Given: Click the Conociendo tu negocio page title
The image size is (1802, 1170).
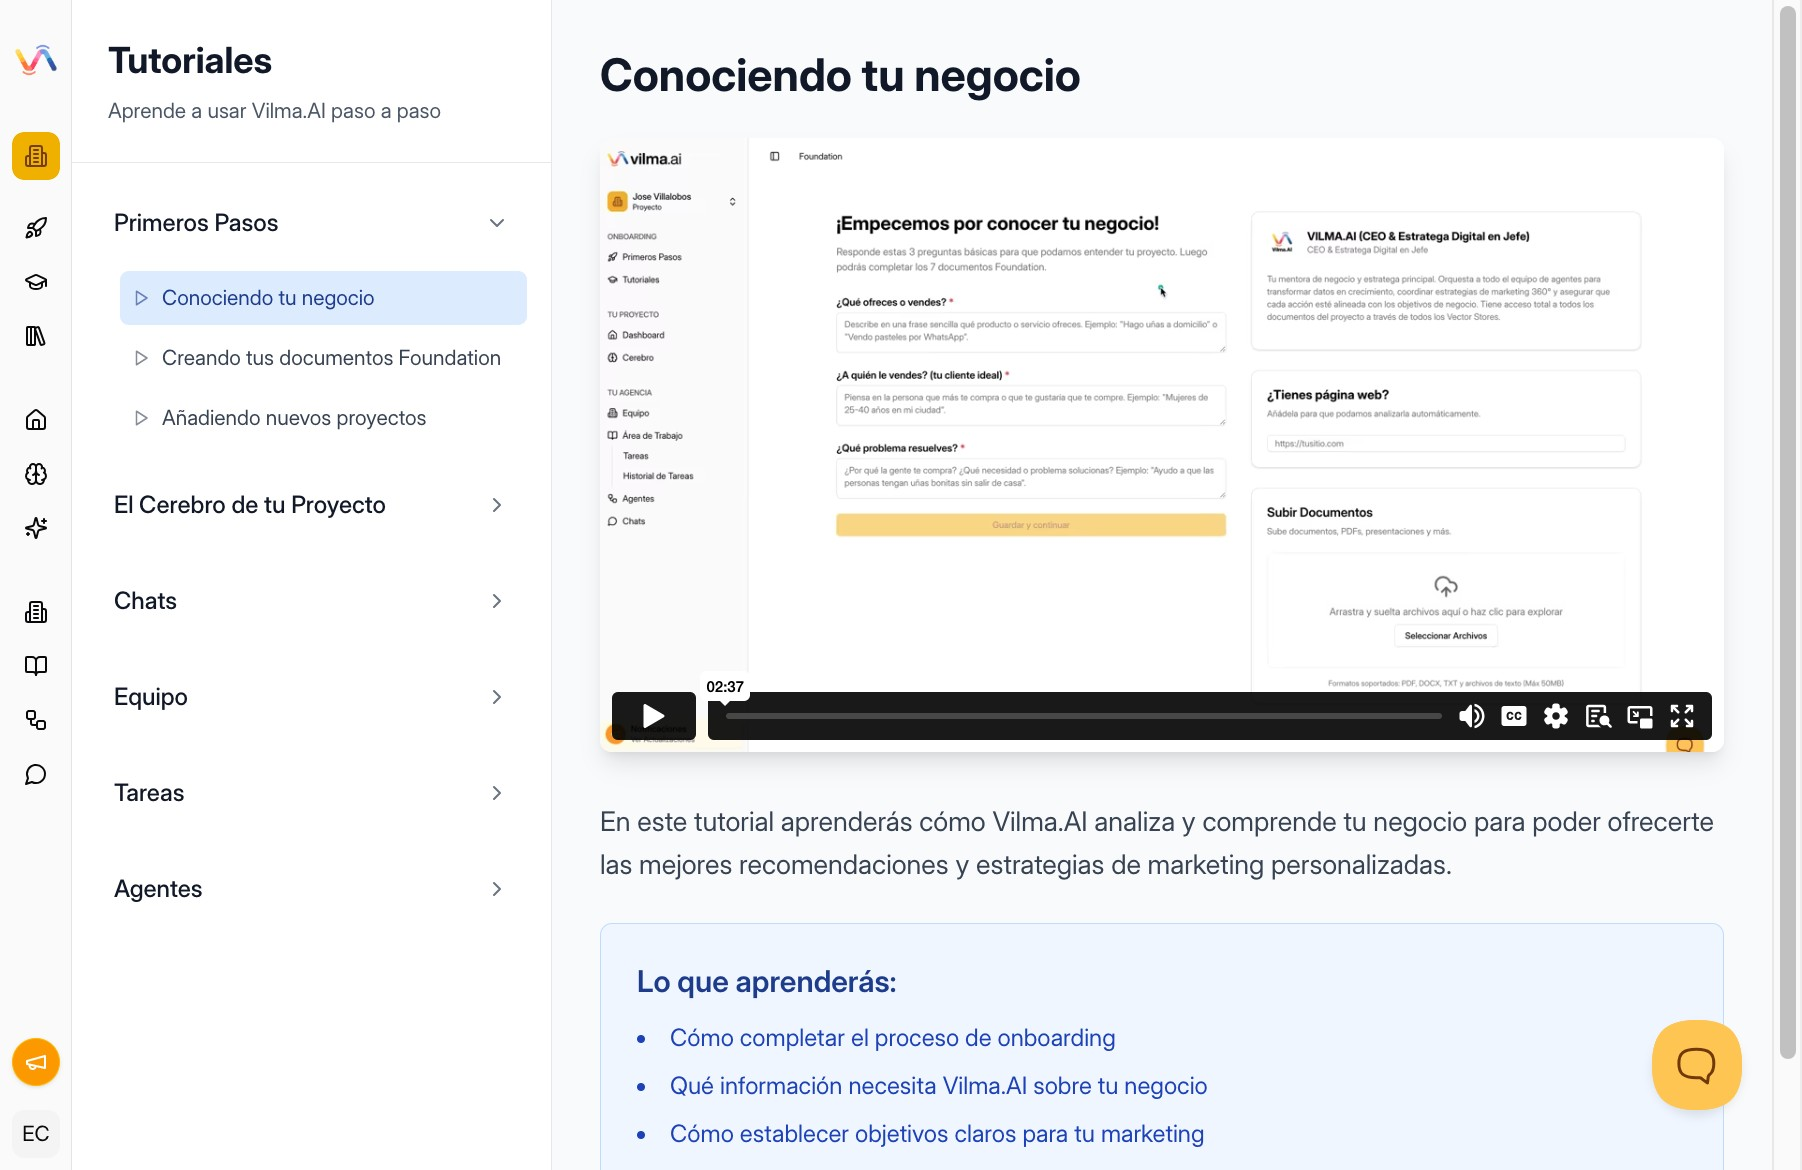Looking at the screenshot, I should (840, 76).
